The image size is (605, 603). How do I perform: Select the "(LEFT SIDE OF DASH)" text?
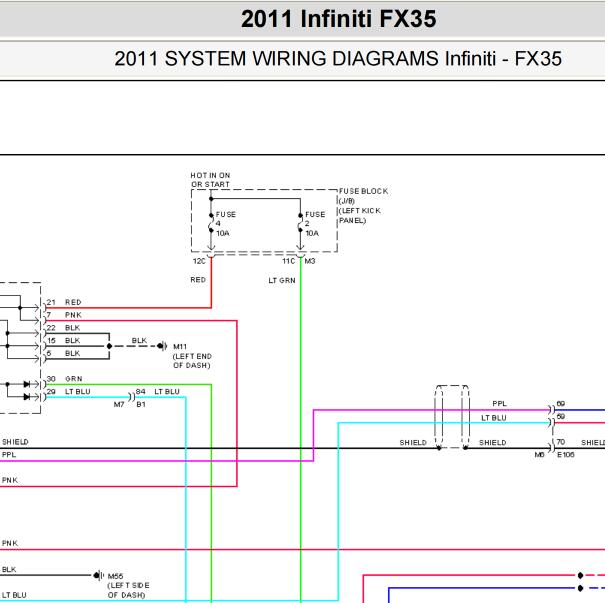coord(128,590)
